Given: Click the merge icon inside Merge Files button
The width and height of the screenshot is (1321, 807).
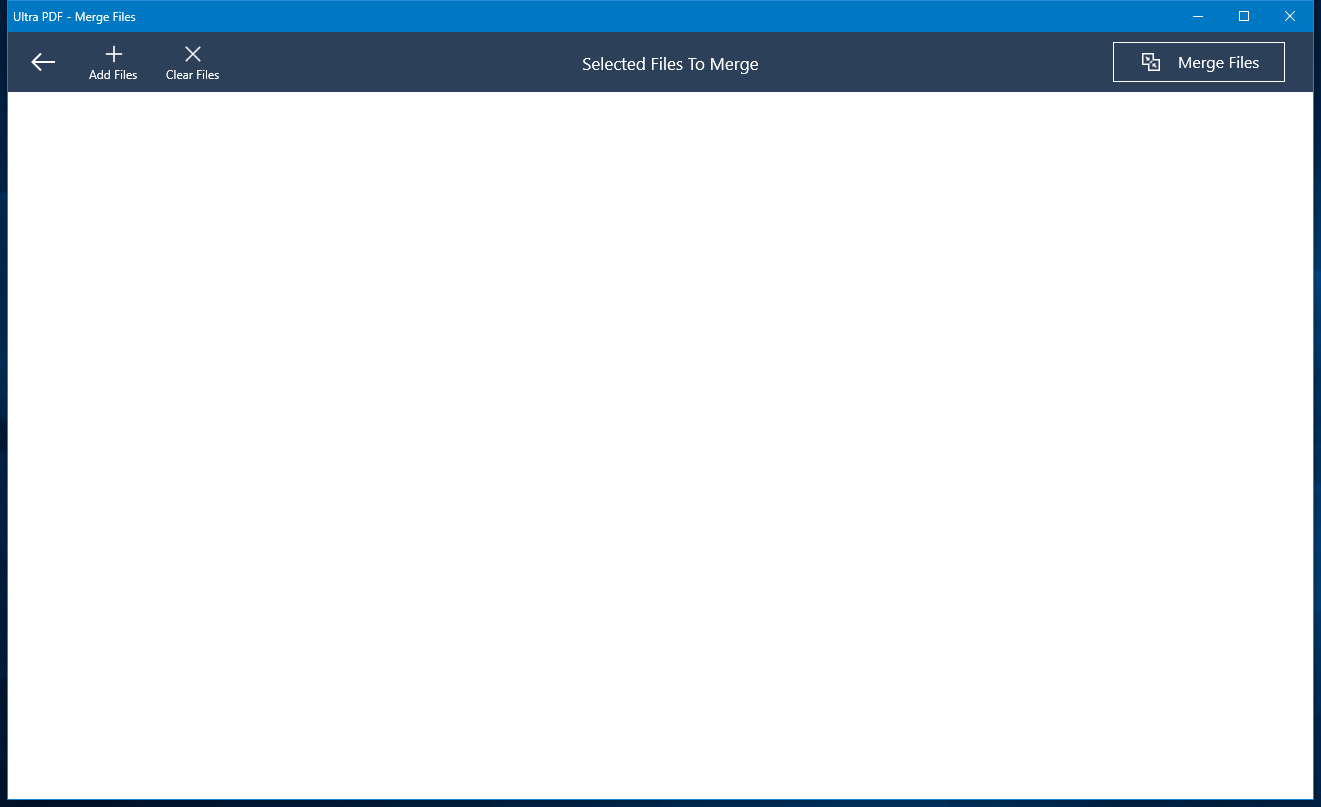Looking at the screenshot, I should pyautogui.click(x=1151, y=62).
